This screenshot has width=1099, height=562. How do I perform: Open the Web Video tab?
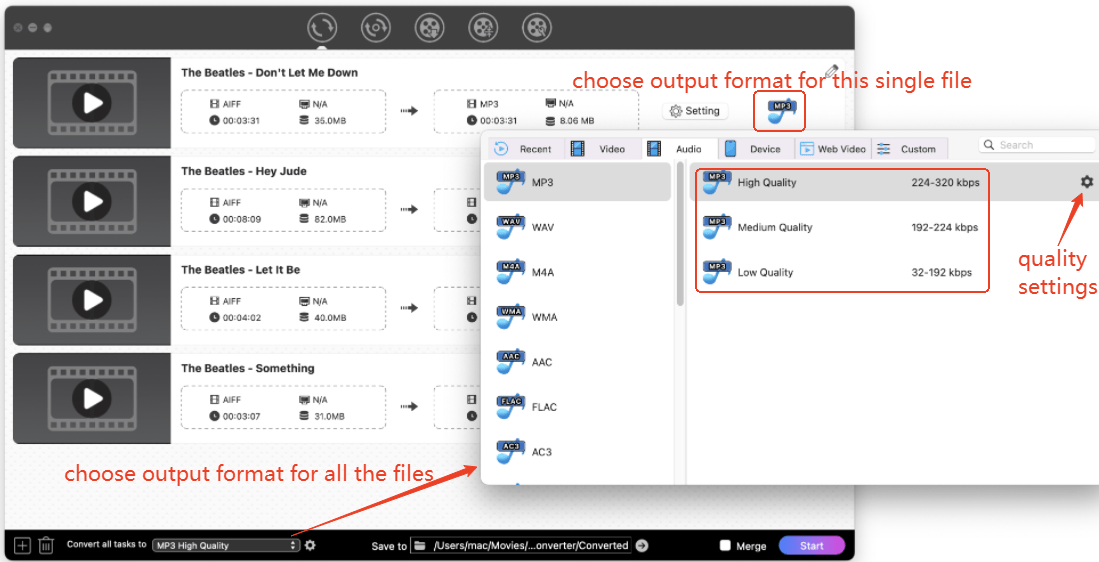[x=832, y=149]
